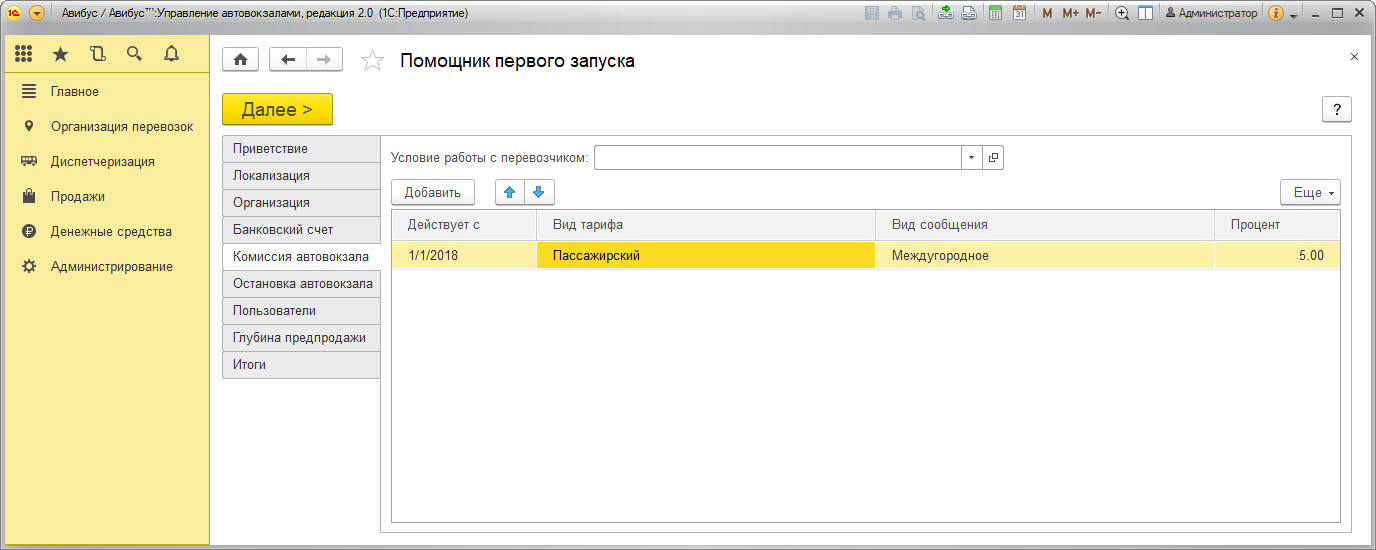Open the calculator icon in title bar
The height and width of the screenshot is (550, 1376).
click(995, 13)
